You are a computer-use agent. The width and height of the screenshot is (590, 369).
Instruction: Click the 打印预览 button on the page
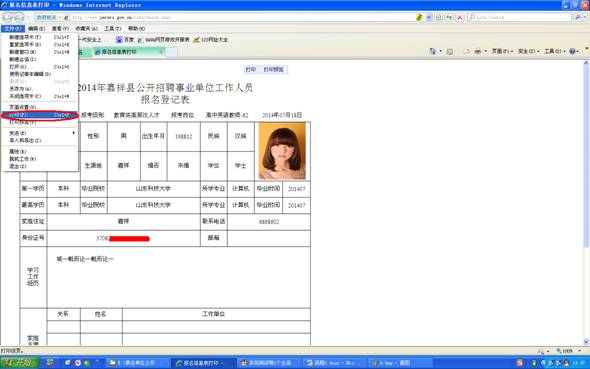tap(274, 70)
